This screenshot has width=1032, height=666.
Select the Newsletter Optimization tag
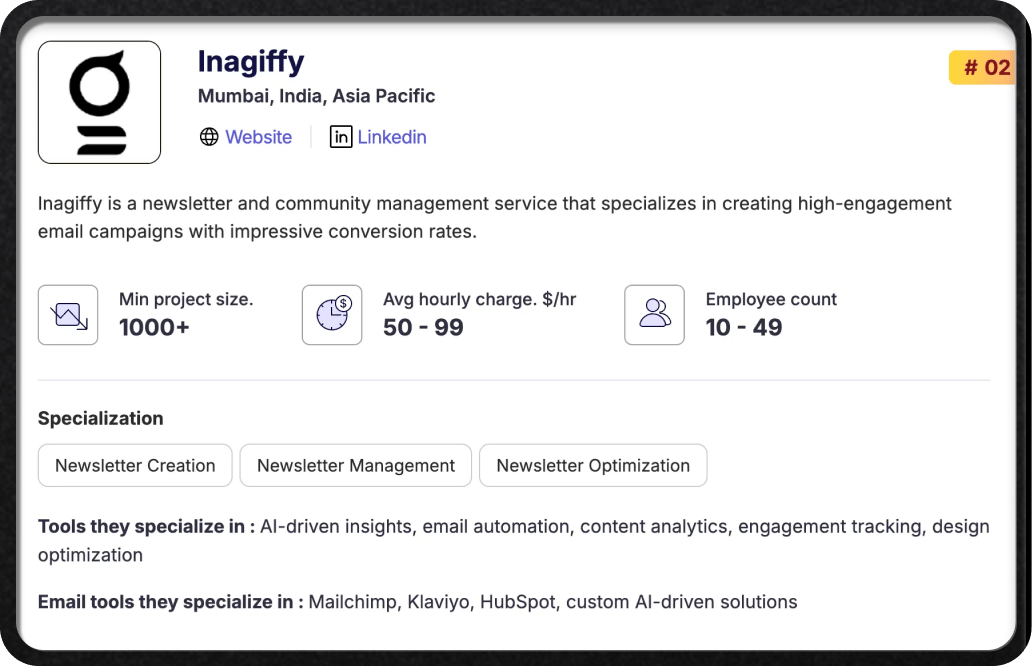pyautogui.click(x=593, y=466)
